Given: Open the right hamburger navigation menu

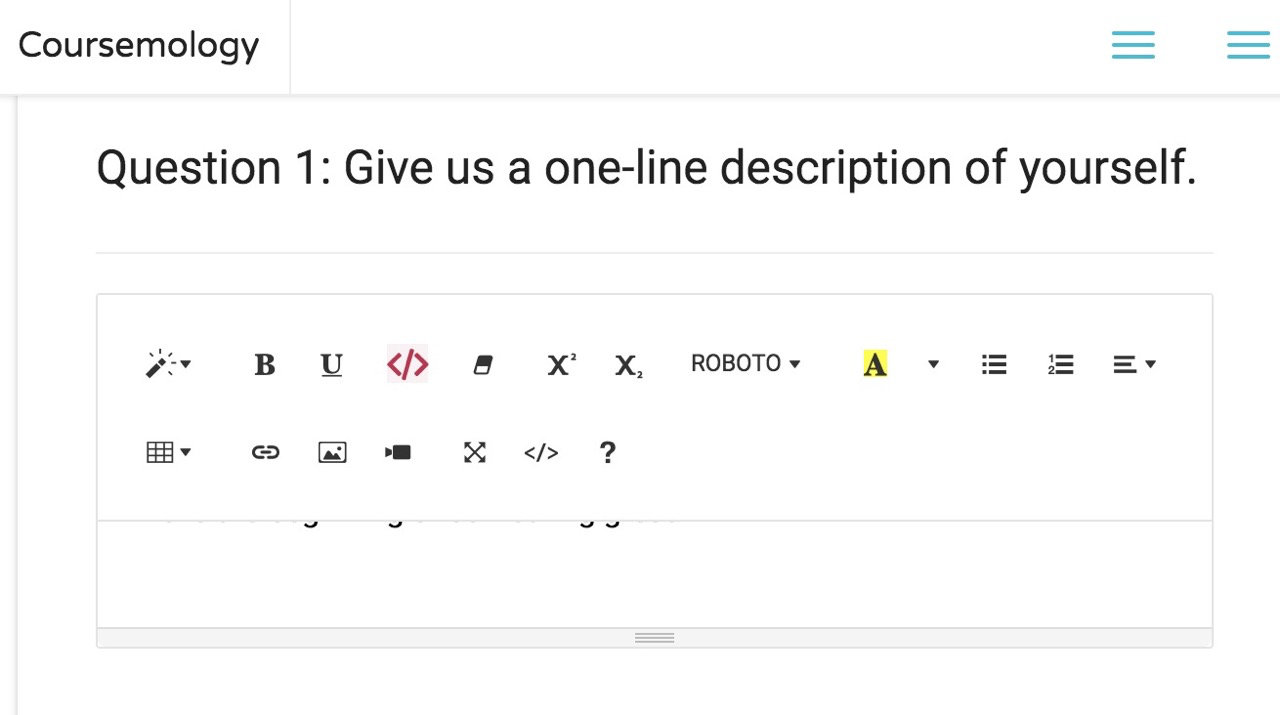Looking at the screenshot, I should click(x=1248, y=44).
